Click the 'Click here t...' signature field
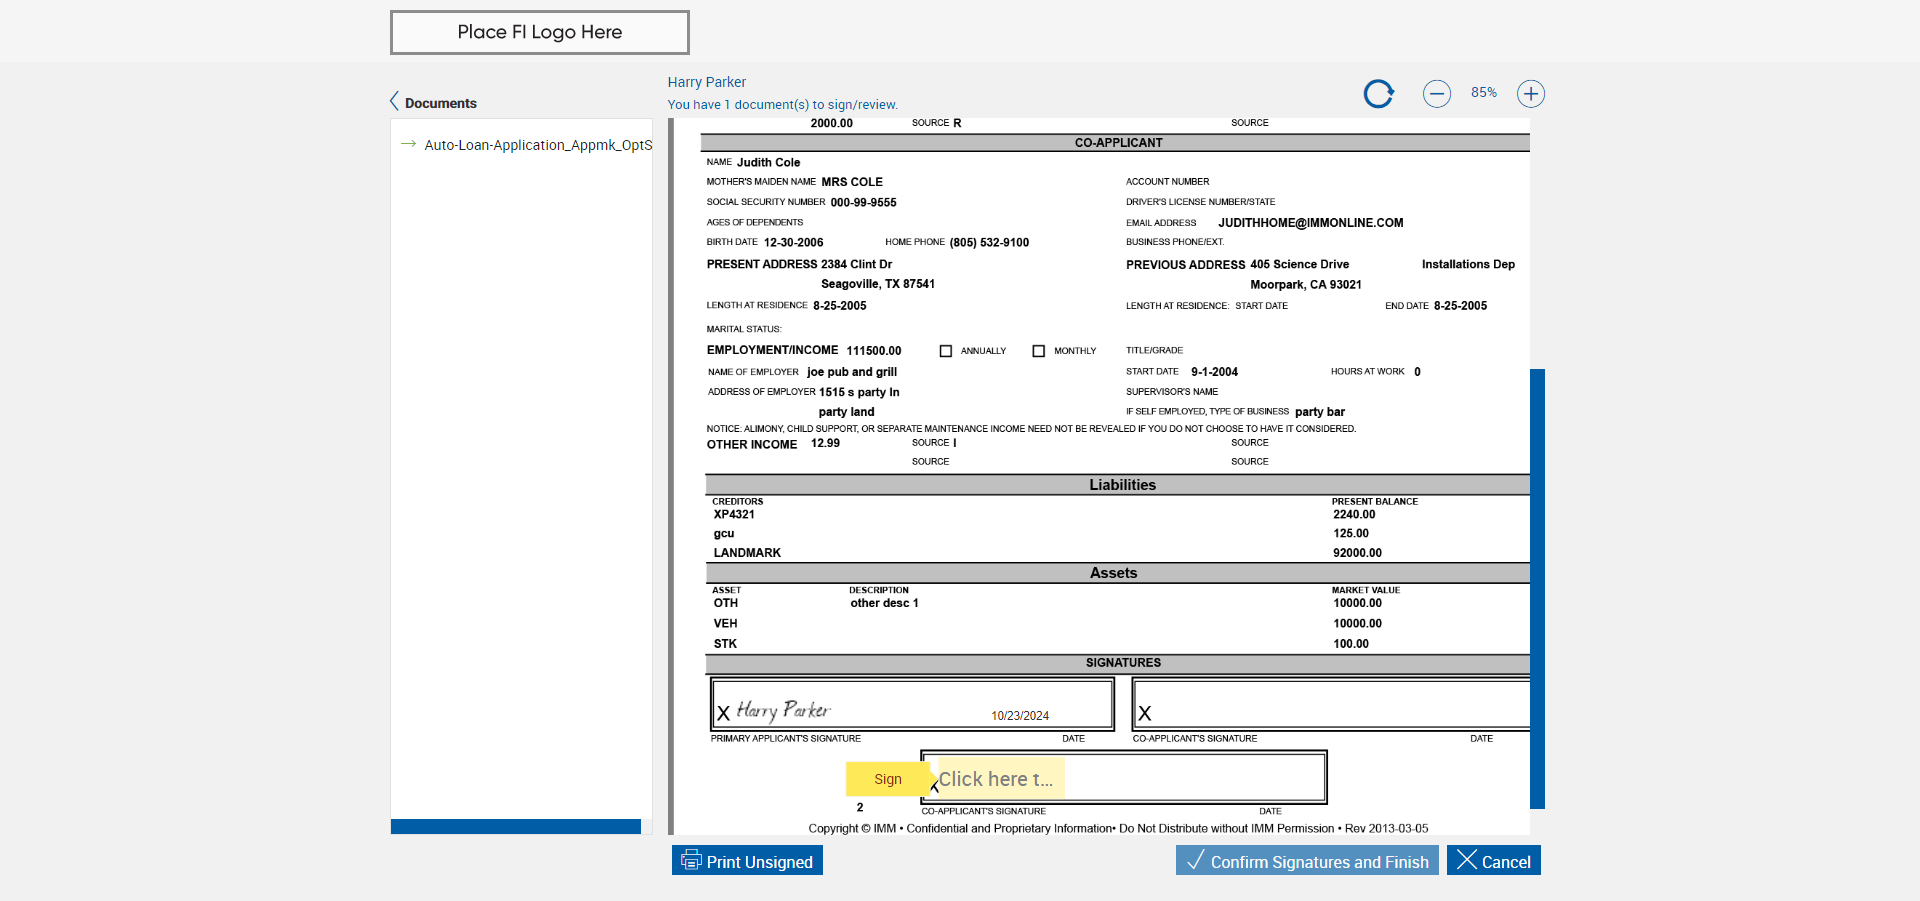Viewport: 1920px width, 901px height. pos(1001,779)
